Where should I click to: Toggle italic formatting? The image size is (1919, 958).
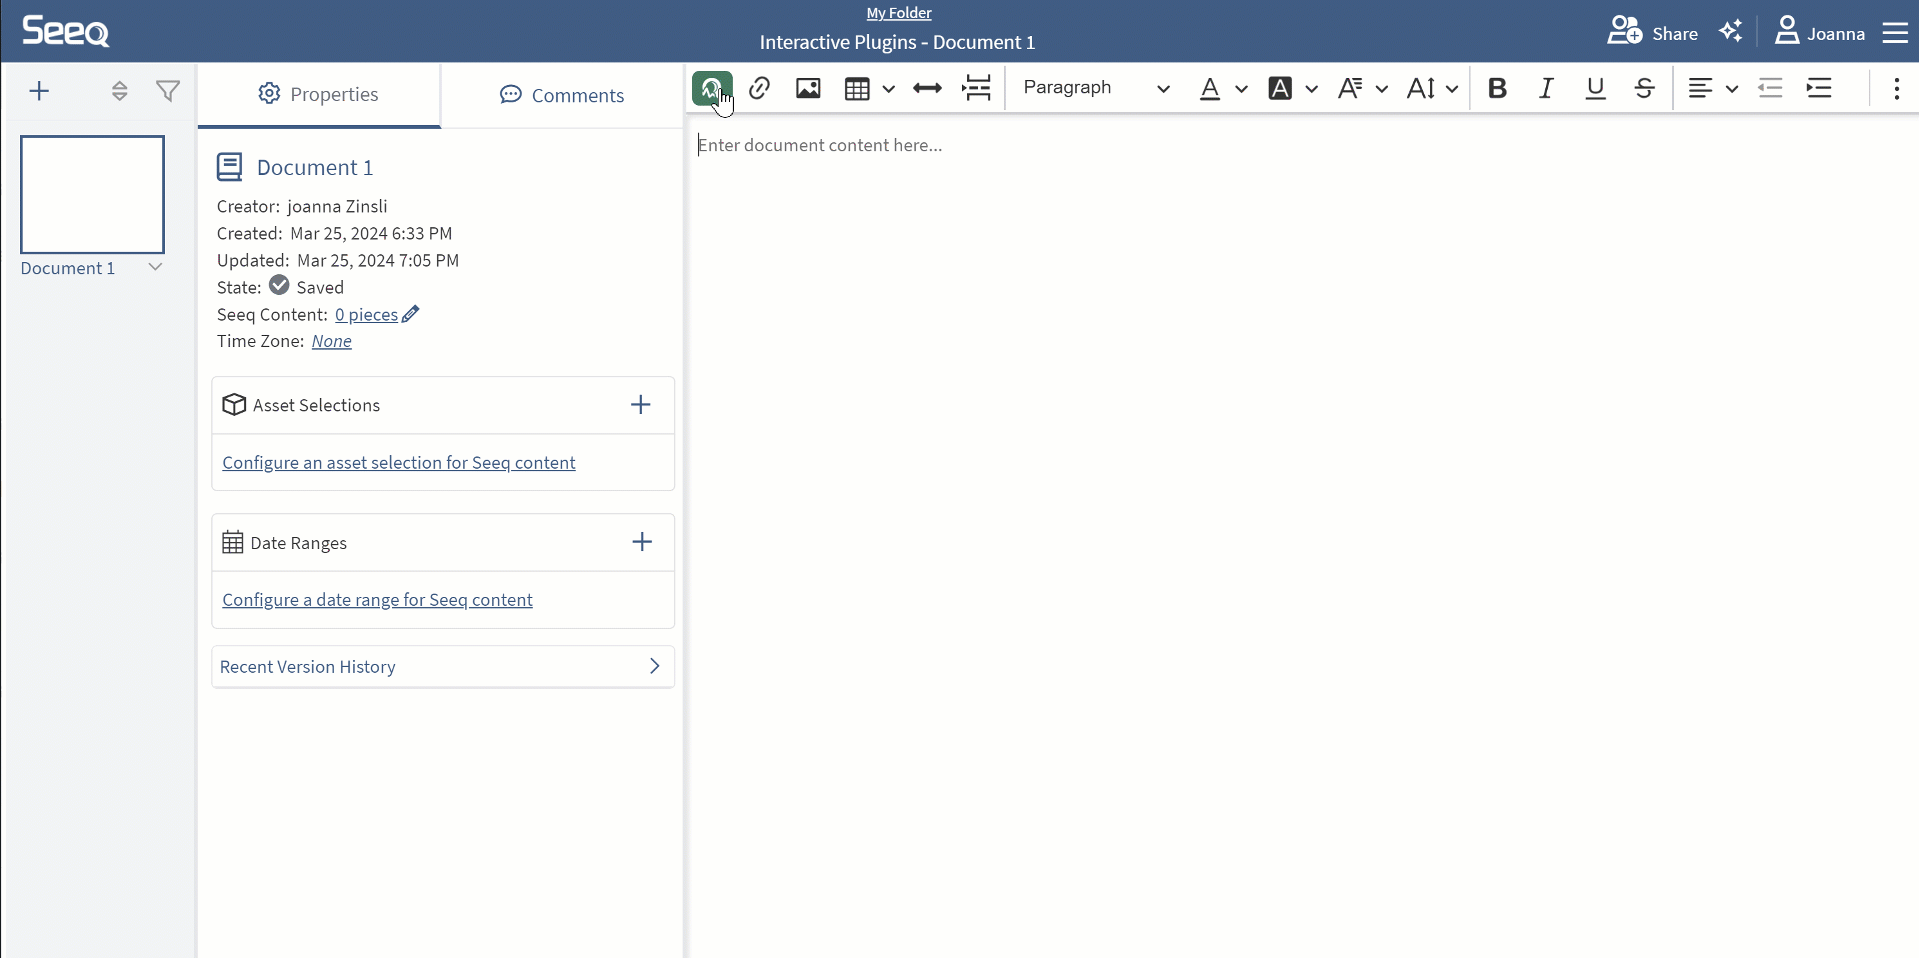click(x=1546, y=89)
